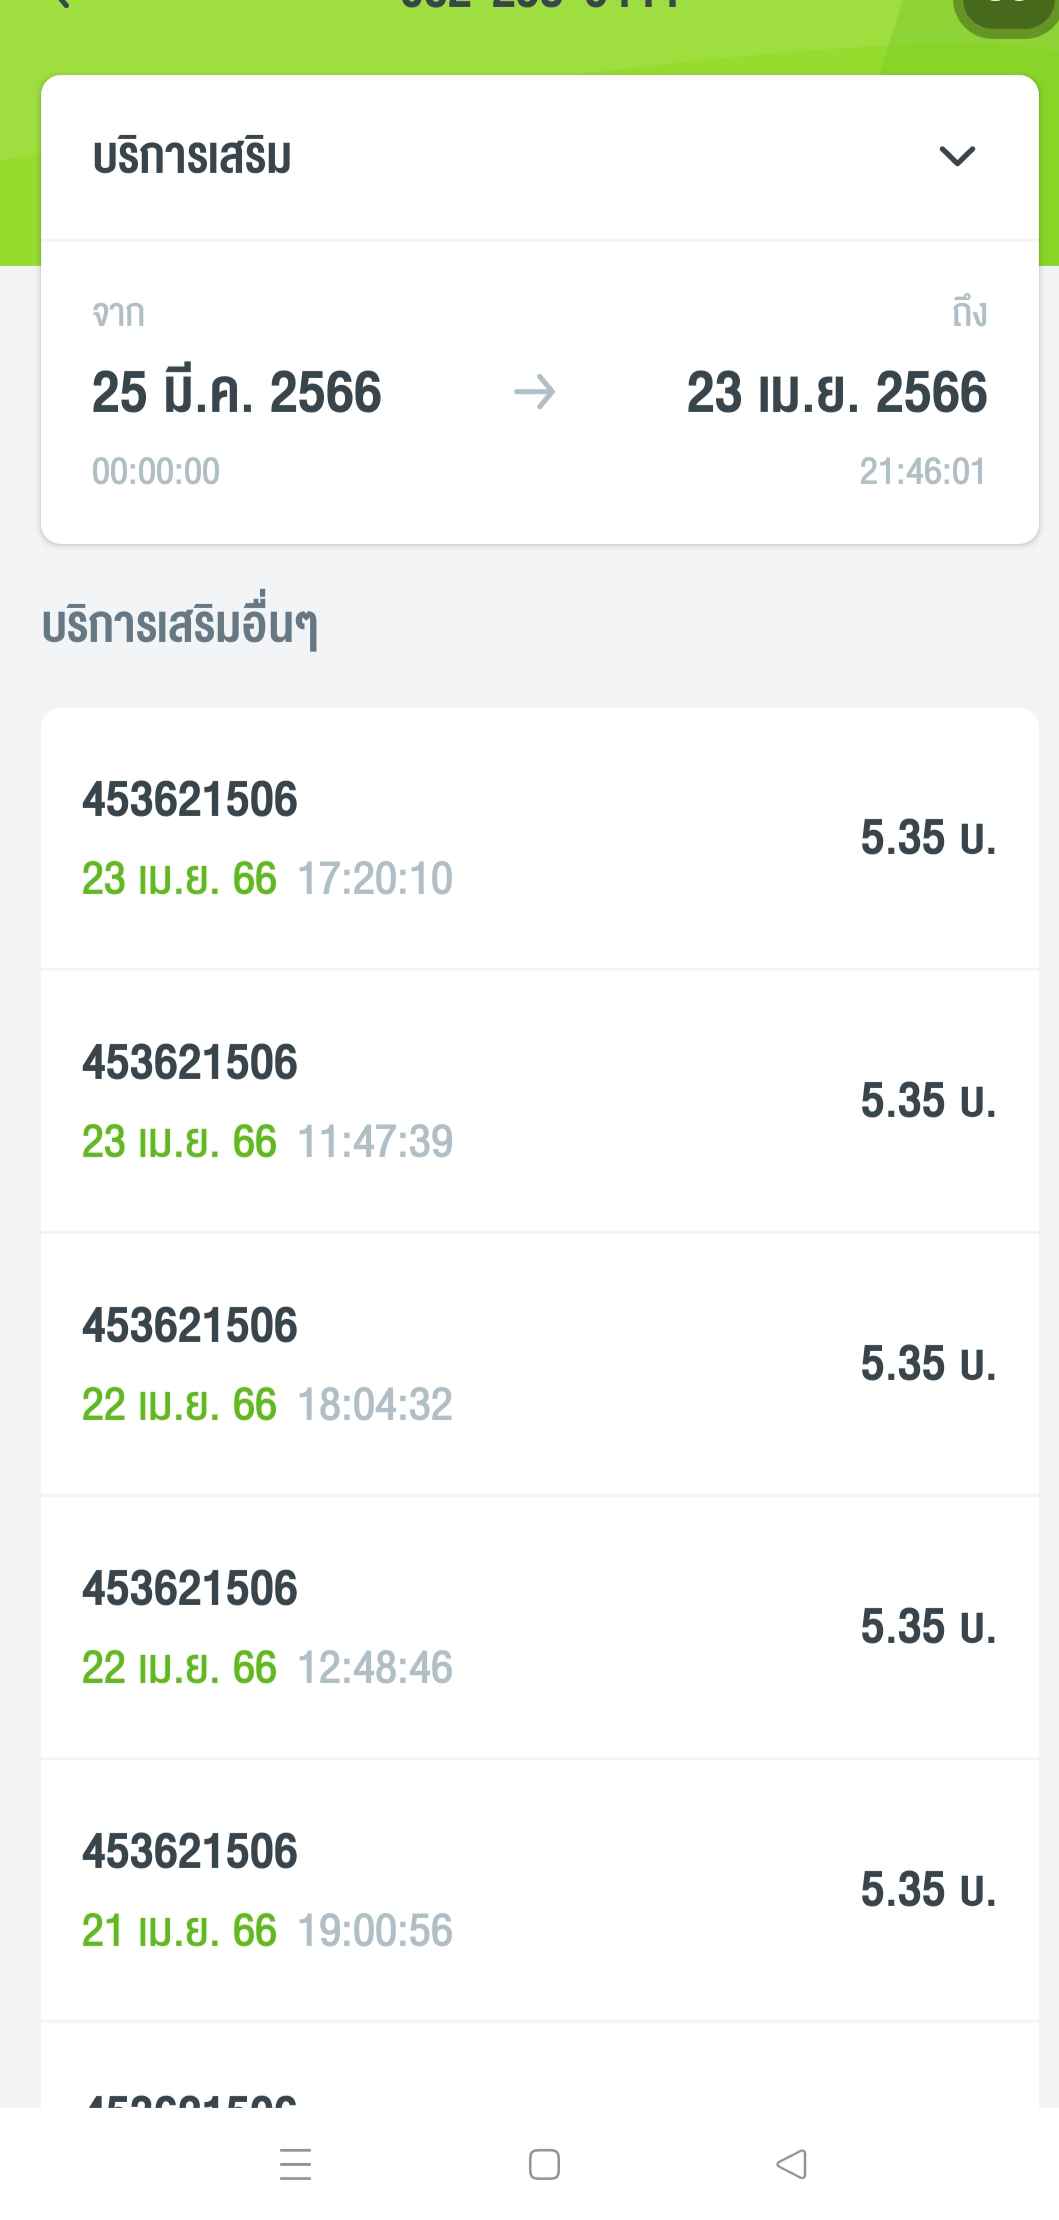Select the end date 23 เม.ย. 2566
This screenshot has width=1059, height=2220.
pyautogui.click(x=836, y=392)
